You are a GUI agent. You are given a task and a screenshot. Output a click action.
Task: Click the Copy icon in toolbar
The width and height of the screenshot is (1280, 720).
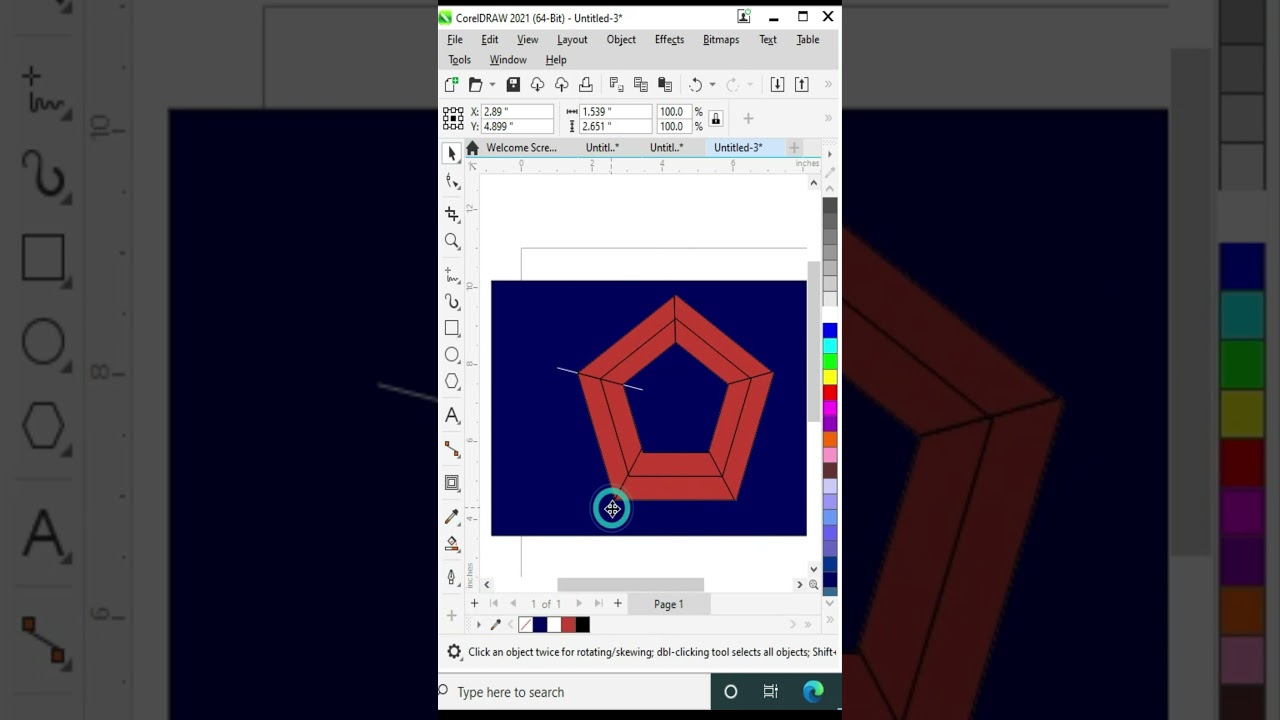click(640, 85)
